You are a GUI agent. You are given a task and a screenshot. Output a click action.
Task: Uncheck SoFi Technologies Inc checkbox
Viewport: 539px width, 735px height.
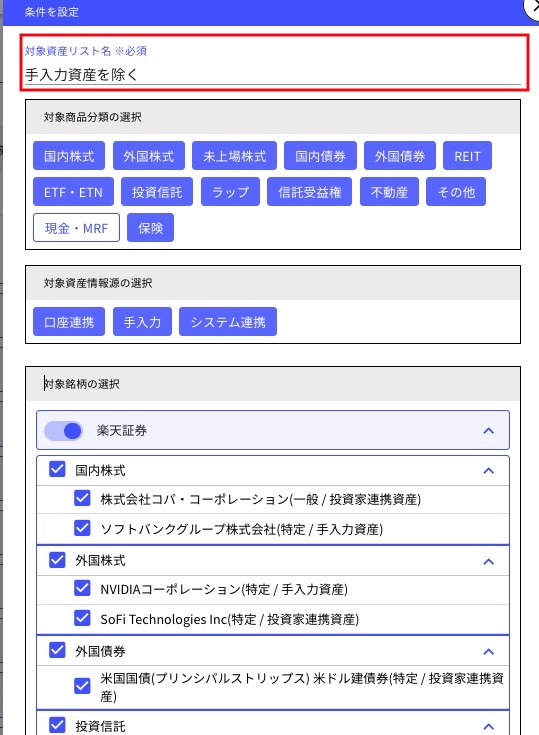point(82,618)
